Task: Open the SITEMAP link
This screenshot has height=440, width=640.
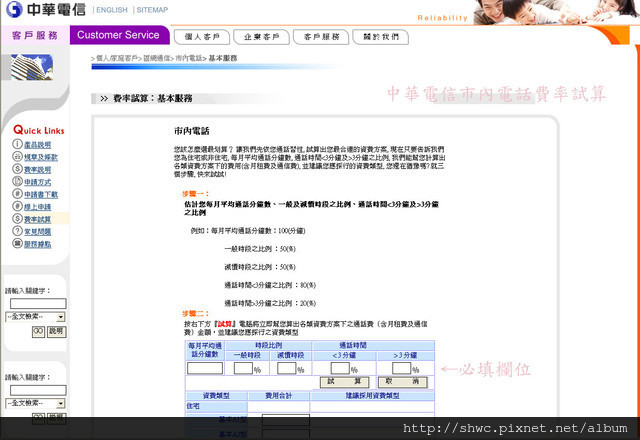Action: pyautogui.click(x=152, y=10)
